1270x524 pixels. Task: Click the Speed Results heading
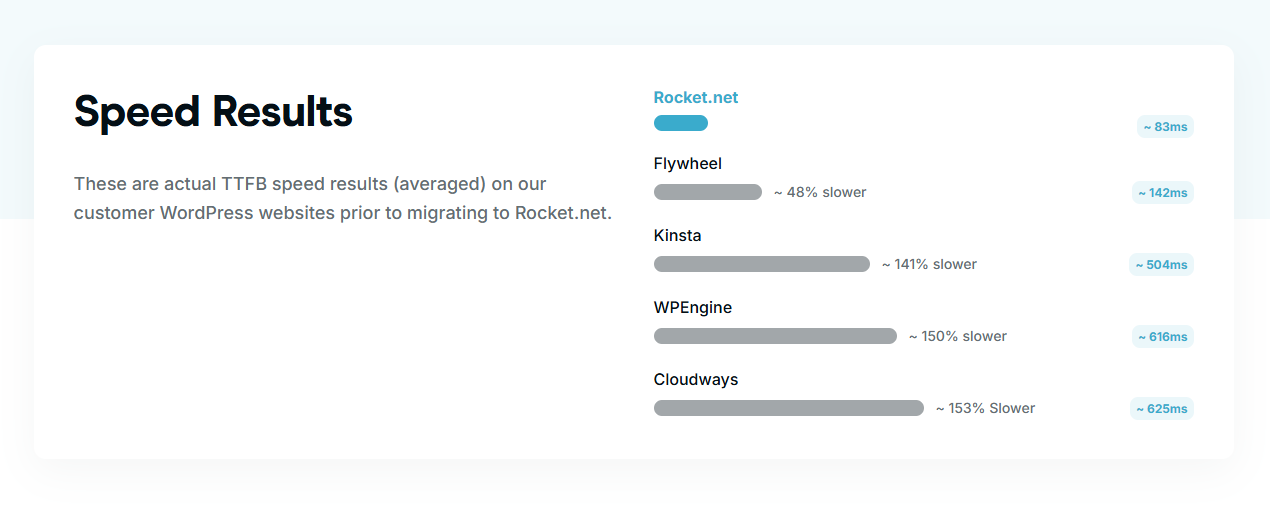coord(213,112)
